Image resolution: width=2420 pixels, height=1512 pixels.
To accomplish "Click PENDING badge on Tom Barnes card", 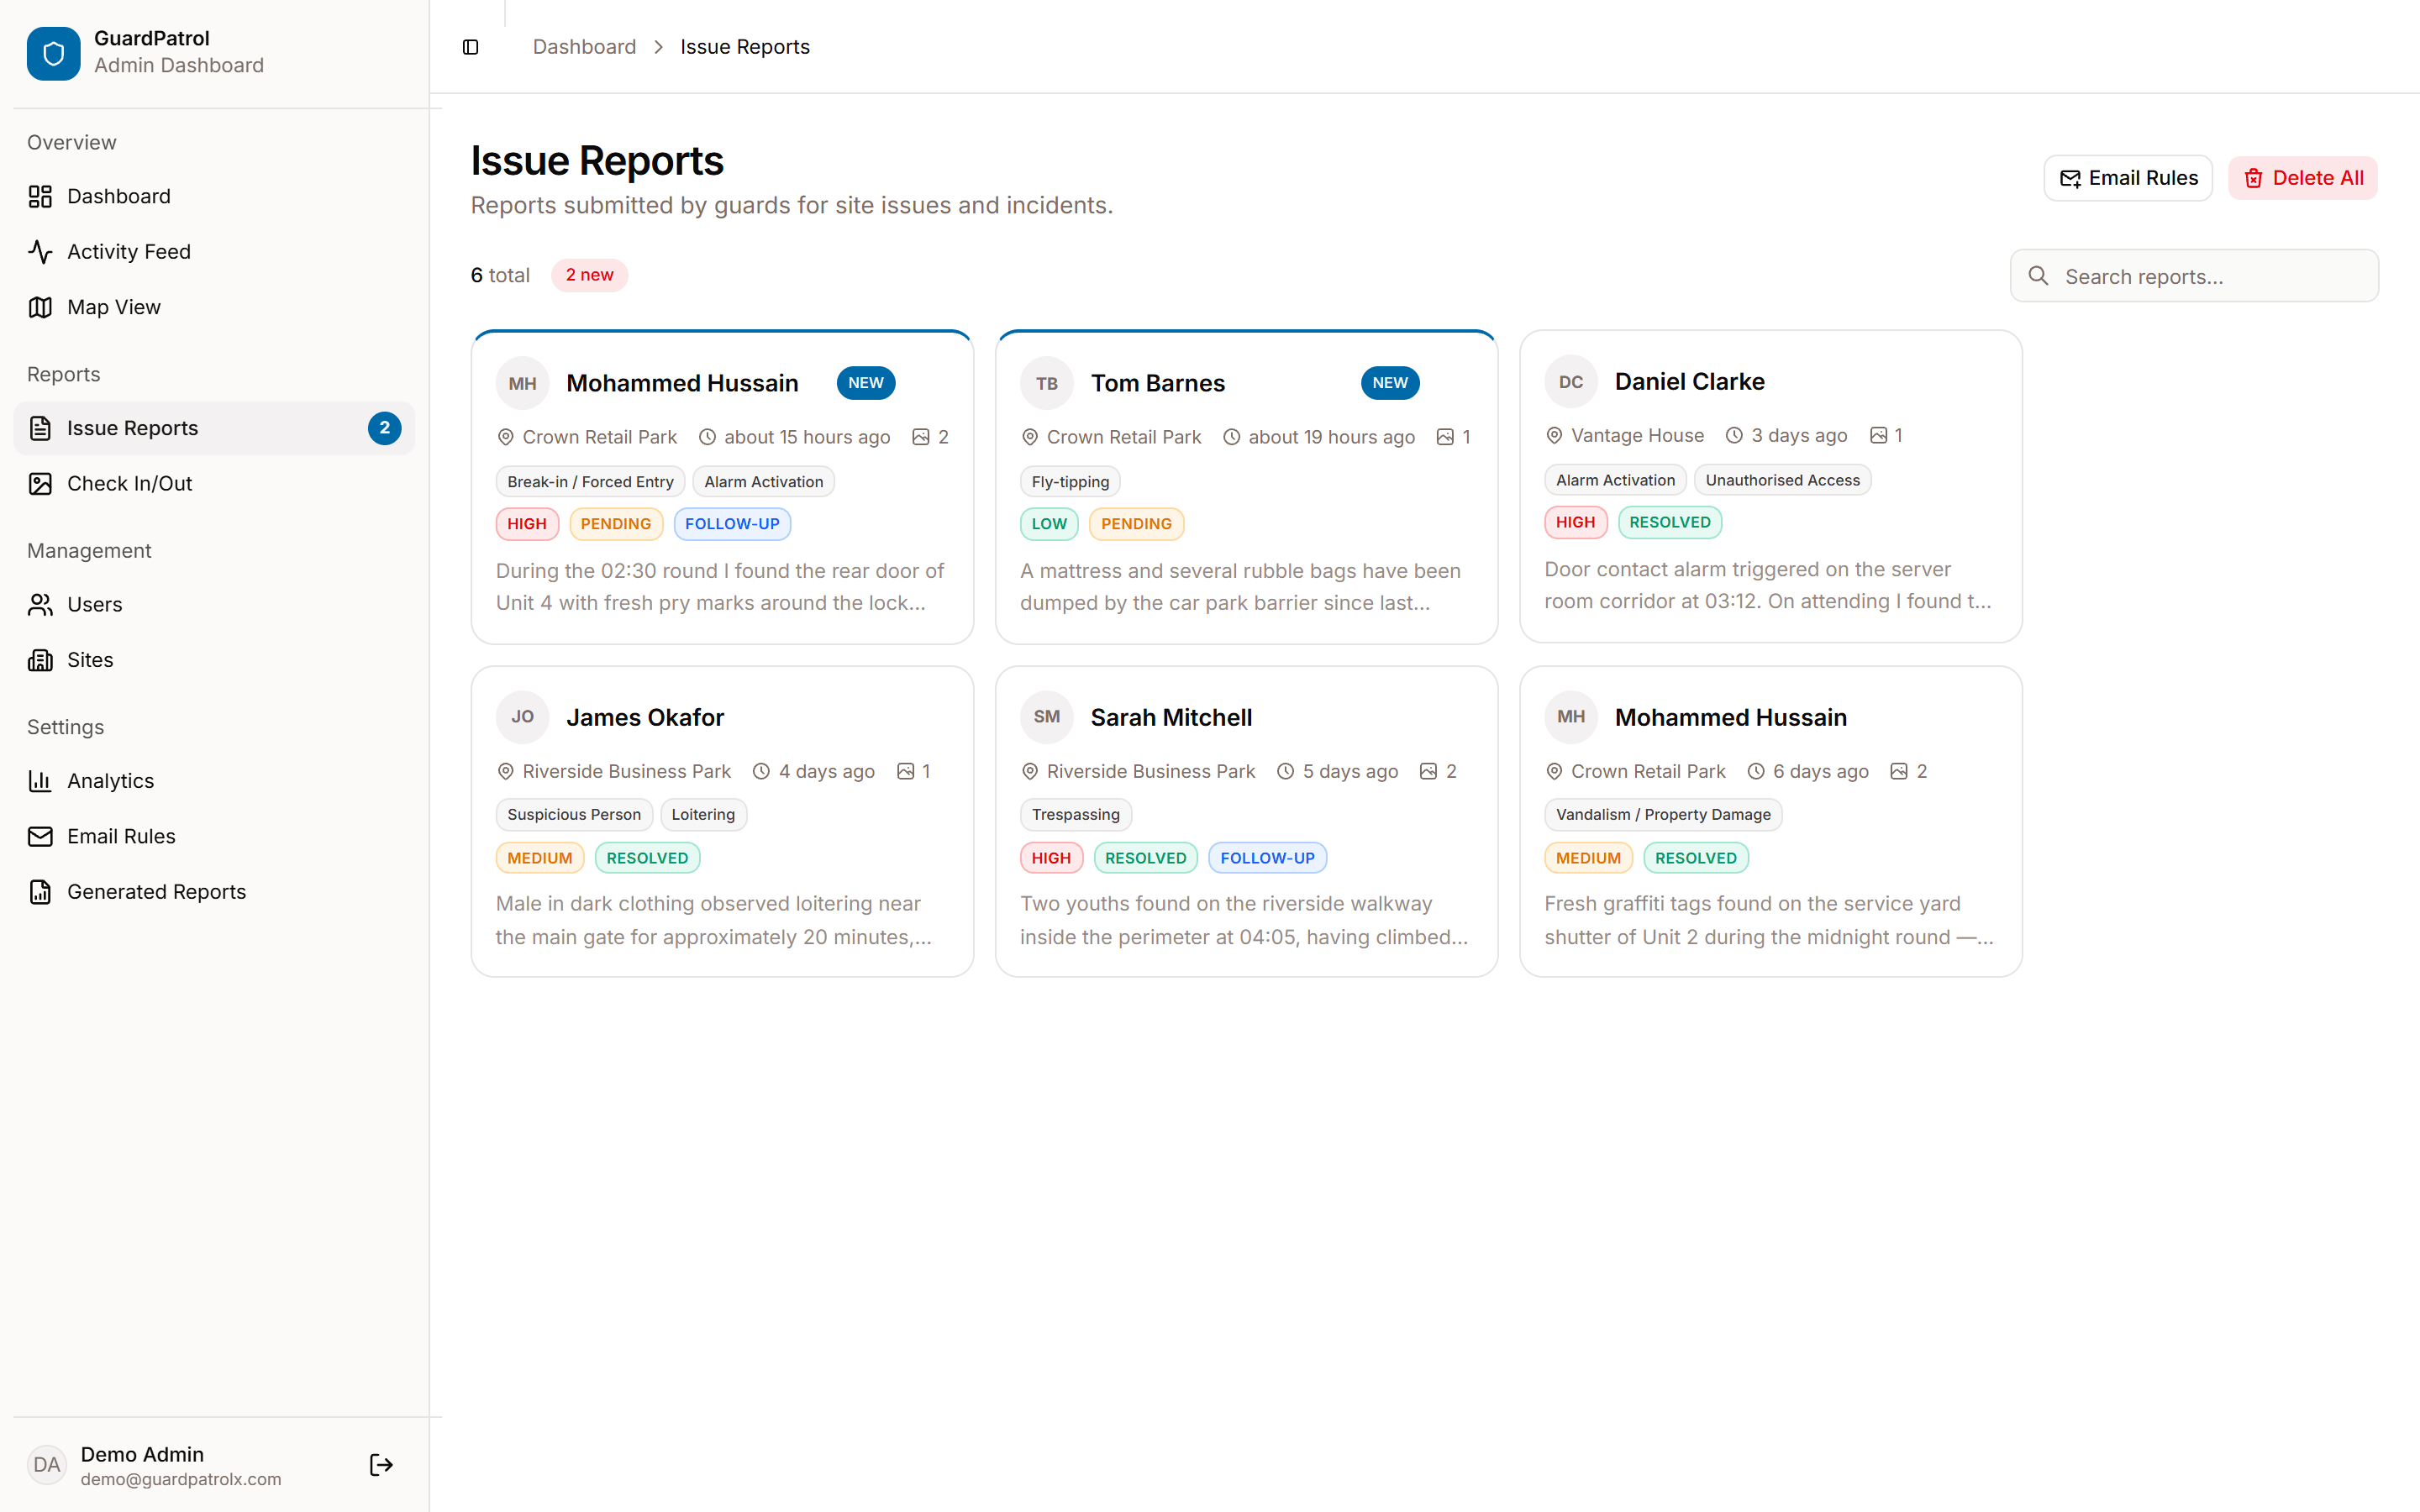I will coord(1136,524).
